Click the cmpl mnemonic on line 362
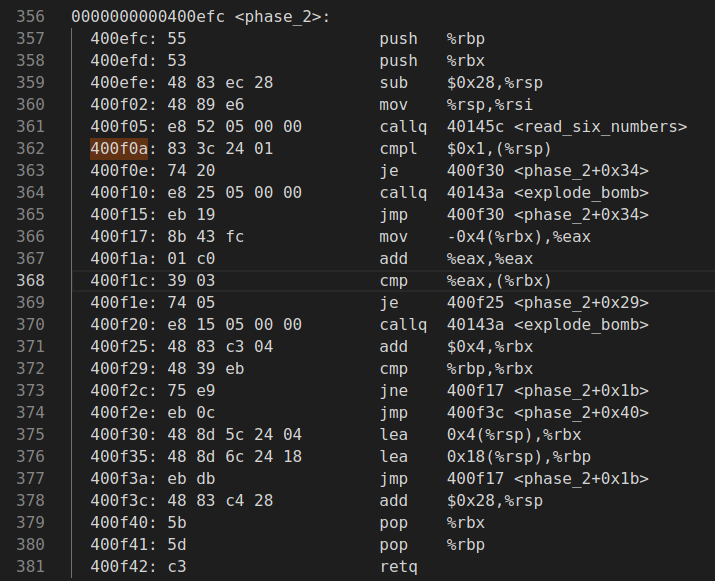Screen dimensions: 715x581 tap(397, 149)
